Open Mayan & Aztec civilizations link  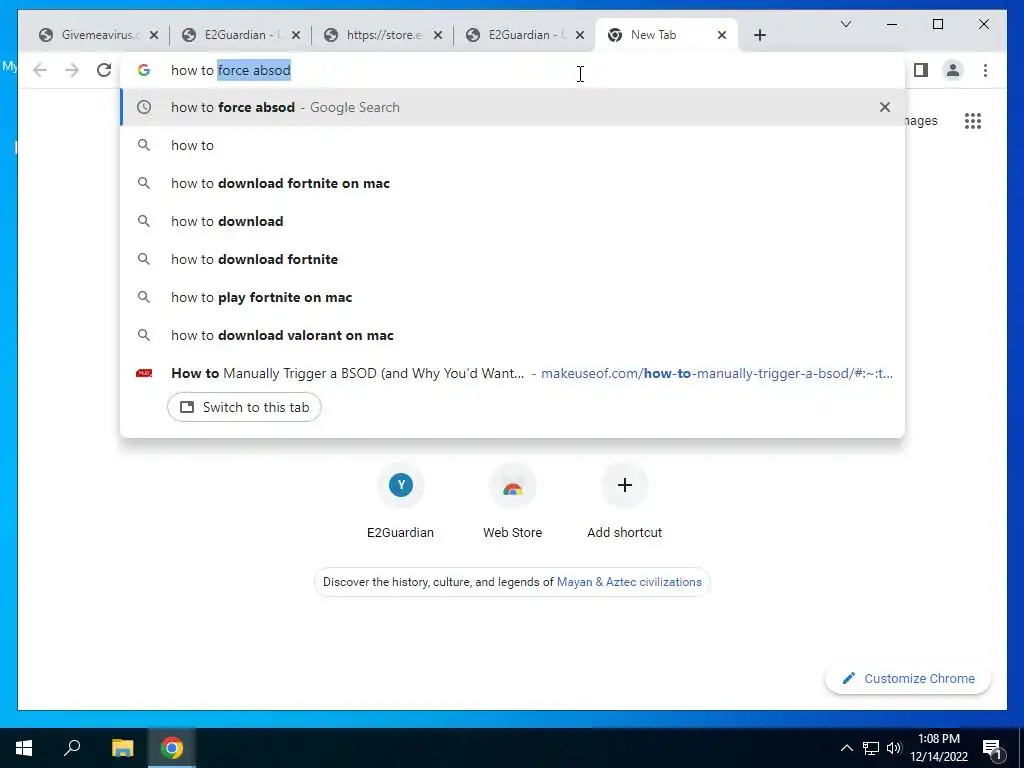point(629,582)
